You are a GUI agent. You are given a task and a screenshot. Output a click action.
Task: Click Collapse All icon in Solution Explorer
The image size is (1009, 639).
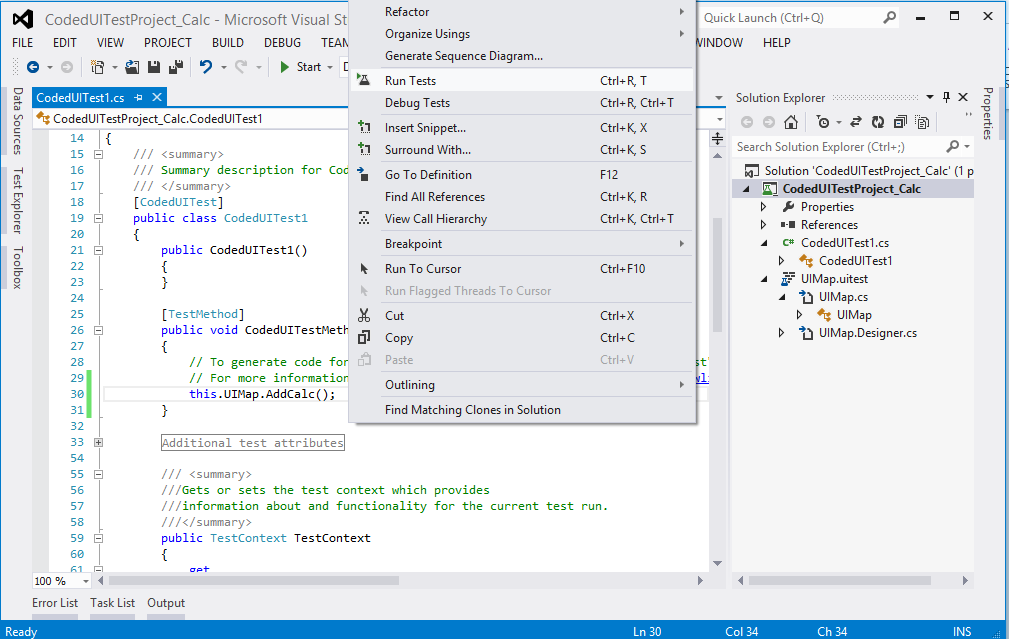click(x=899, y=122)
